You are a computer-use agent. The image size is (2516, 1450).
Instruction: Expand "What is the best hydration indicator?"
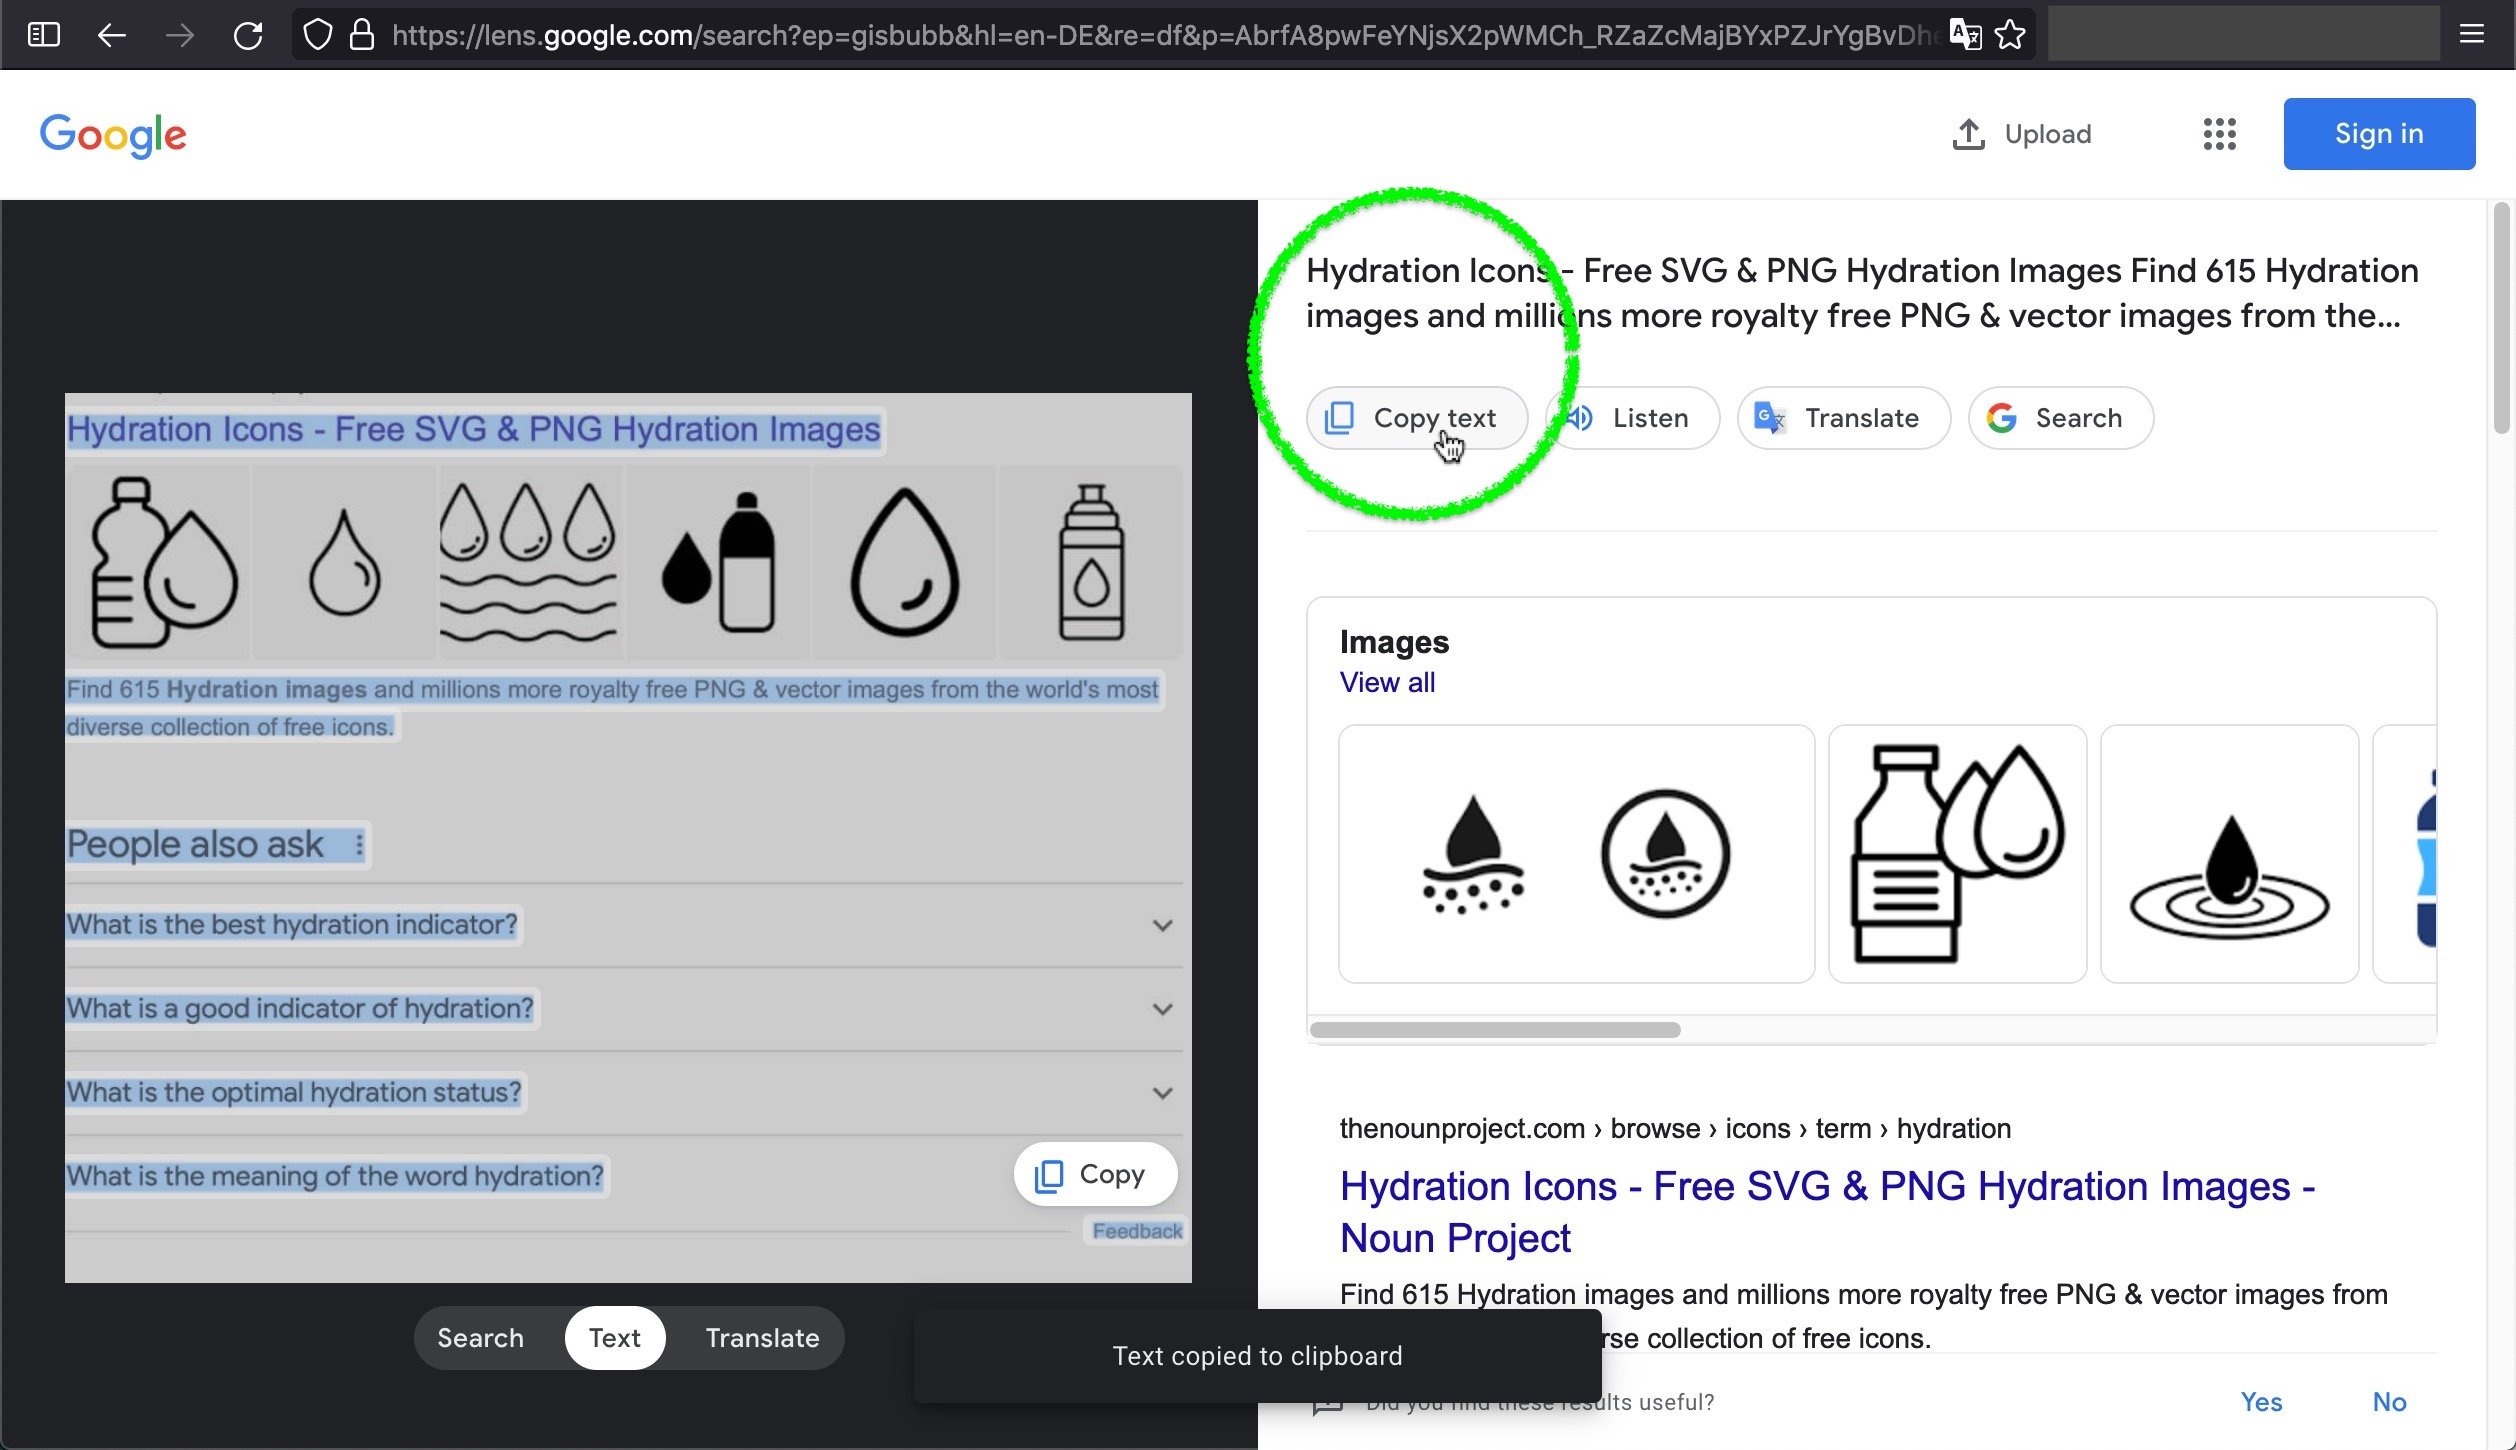pos(1162,925)
